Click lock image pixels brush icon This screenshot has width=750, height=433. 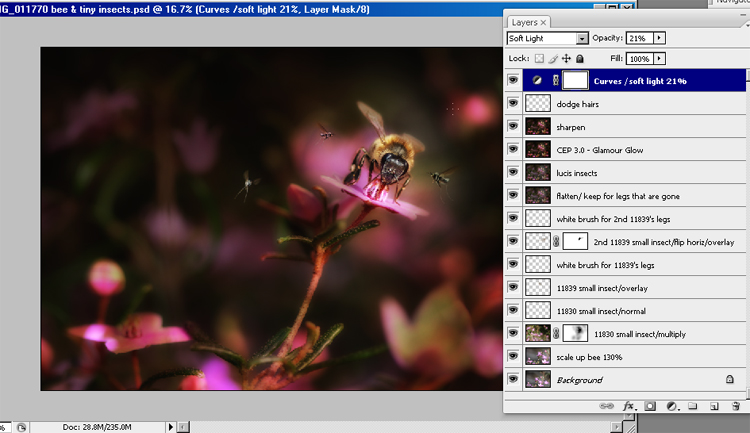pyautogui.click(x=554, y=59)
